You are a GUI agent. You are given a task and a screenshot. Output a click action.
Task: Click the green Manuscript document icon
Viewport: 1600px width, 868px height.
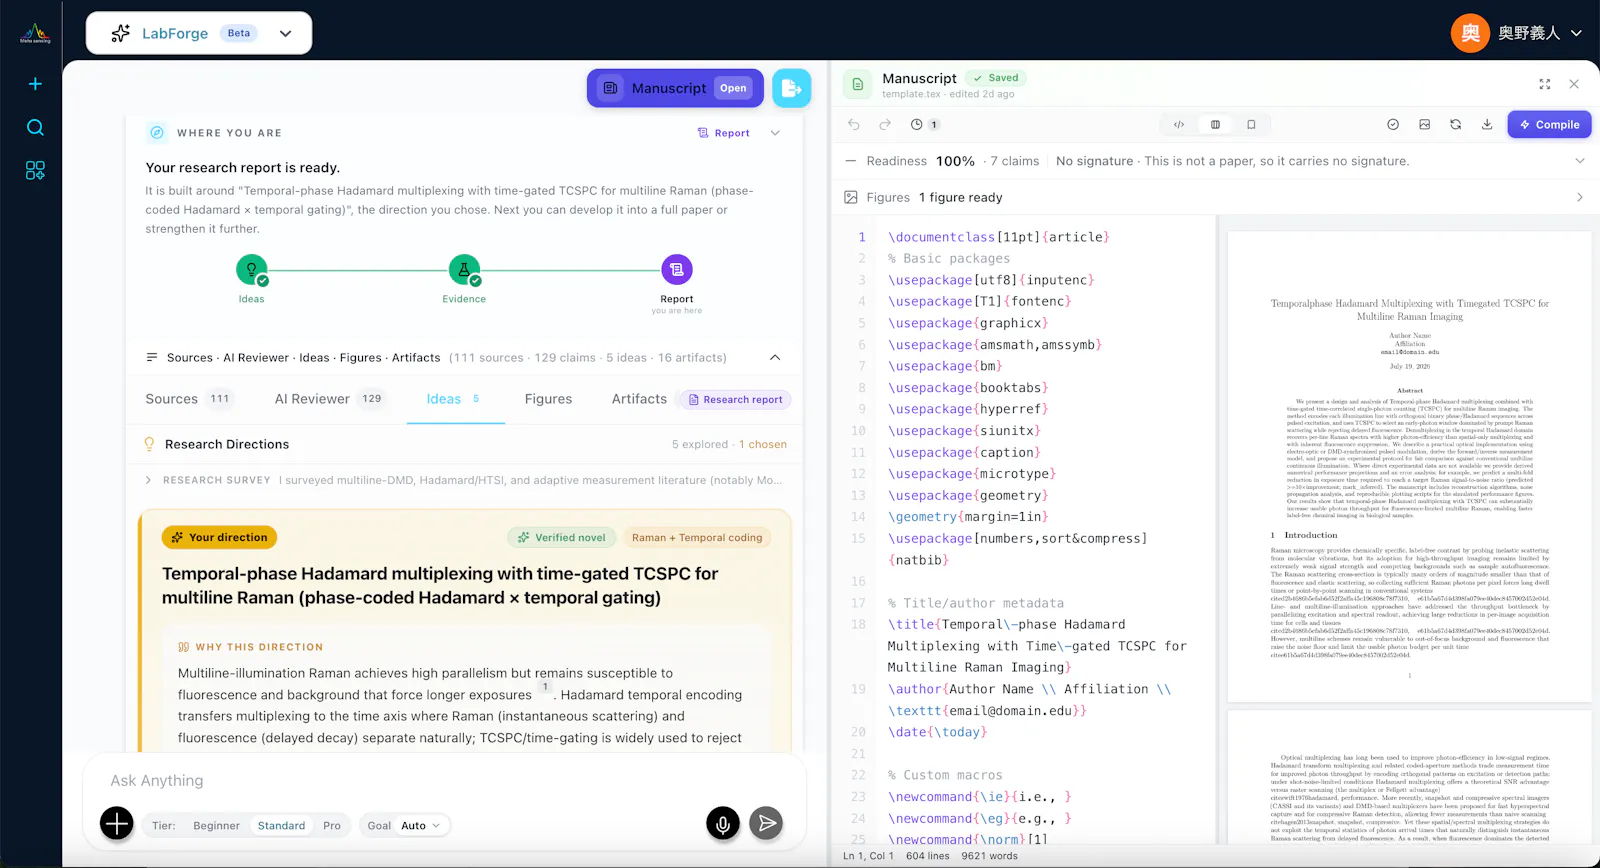tap(857, 85)
